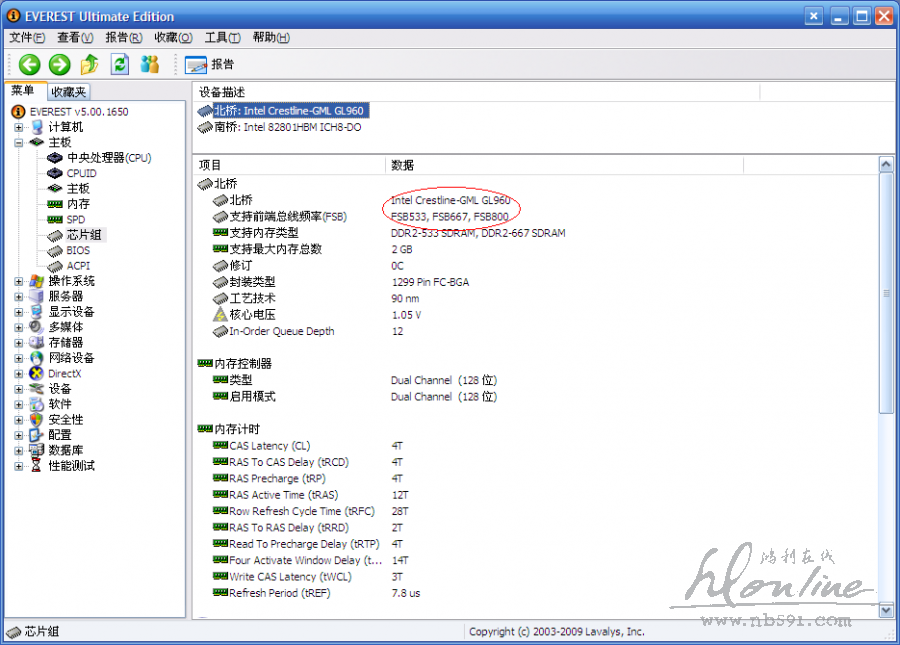Select the 核心电压 row with warning icon

click(x=534, y=315)
